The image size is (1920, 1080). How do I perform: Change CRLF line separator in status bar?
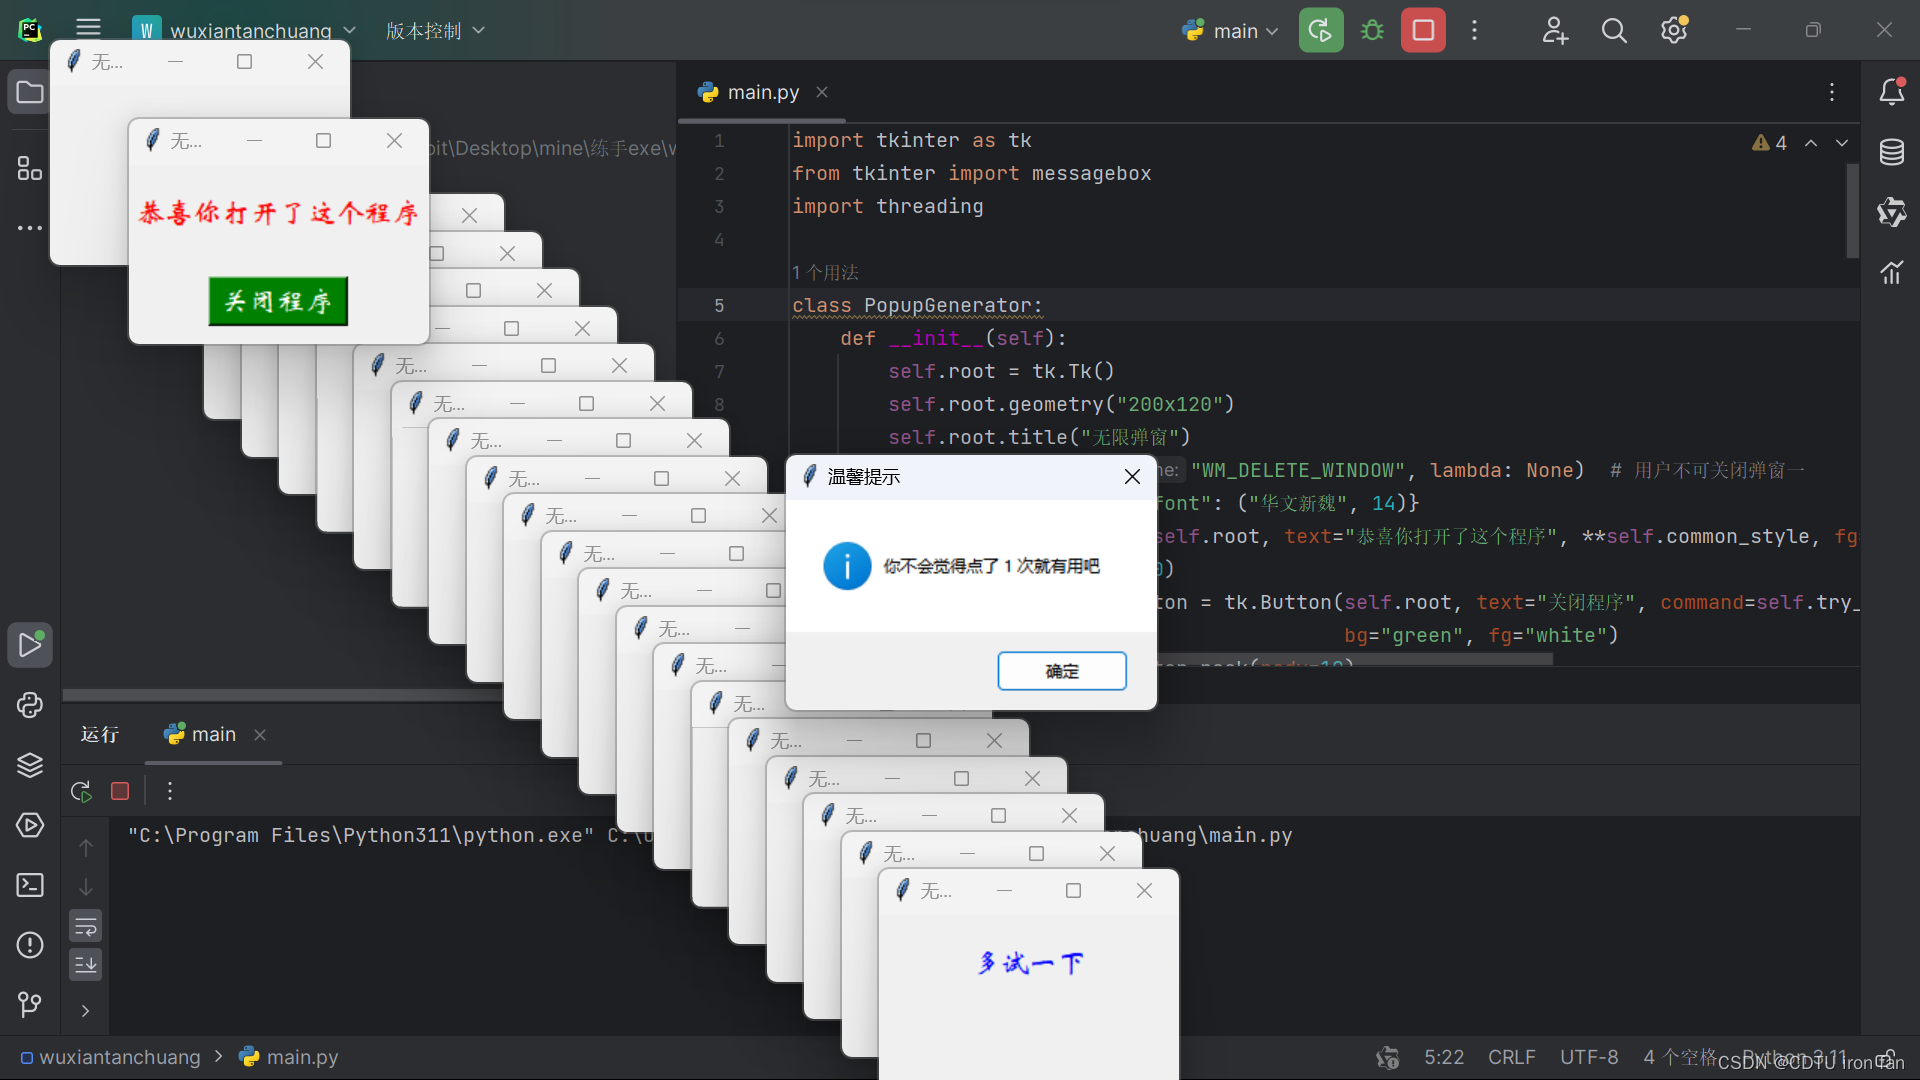pyautogui.click(x=1511, y=1057)
